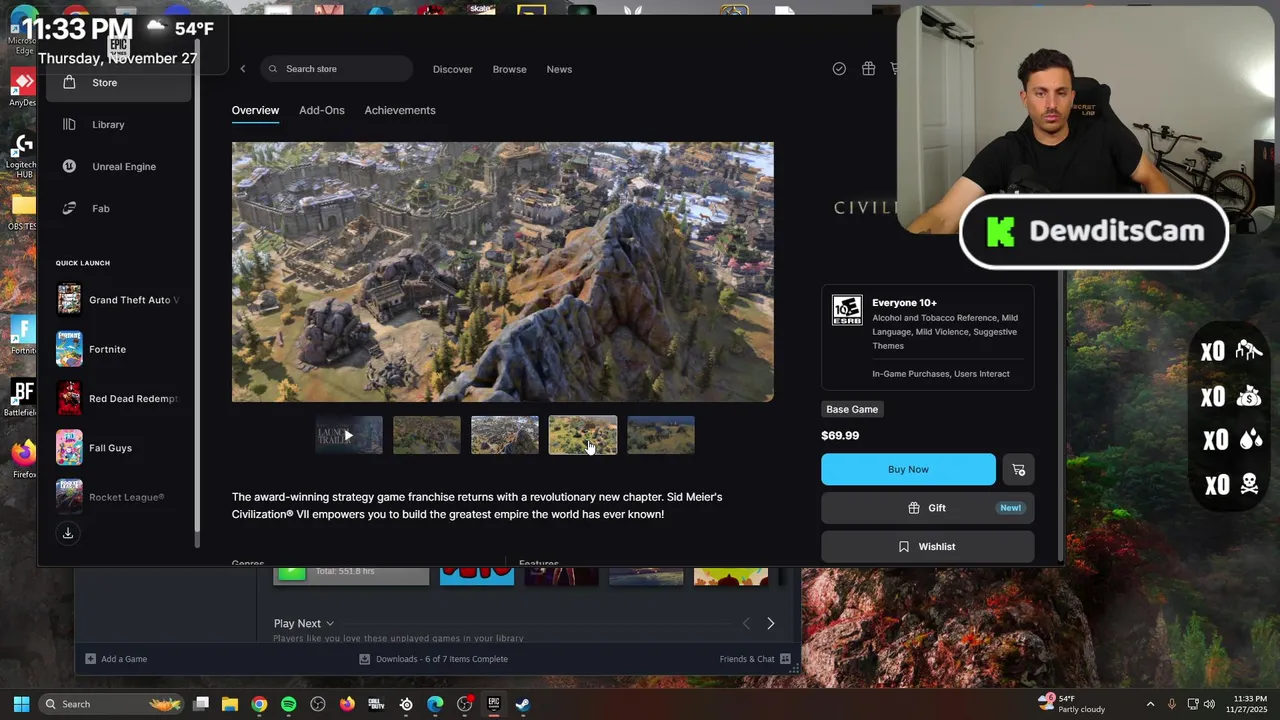Click the Everyone 10+ rating text
Viewport: 1280px width, 720px height.
pyautogui.click(x=904, y=303)
